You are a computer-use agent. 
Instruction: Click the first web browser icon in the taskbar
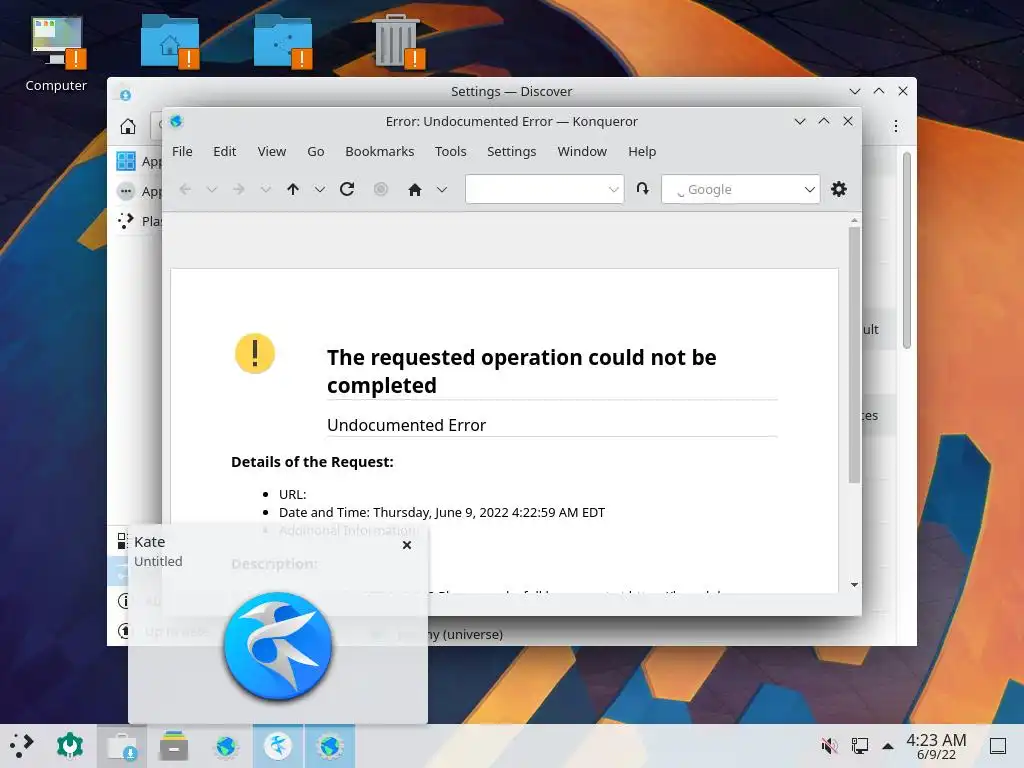tap(226, 745)
